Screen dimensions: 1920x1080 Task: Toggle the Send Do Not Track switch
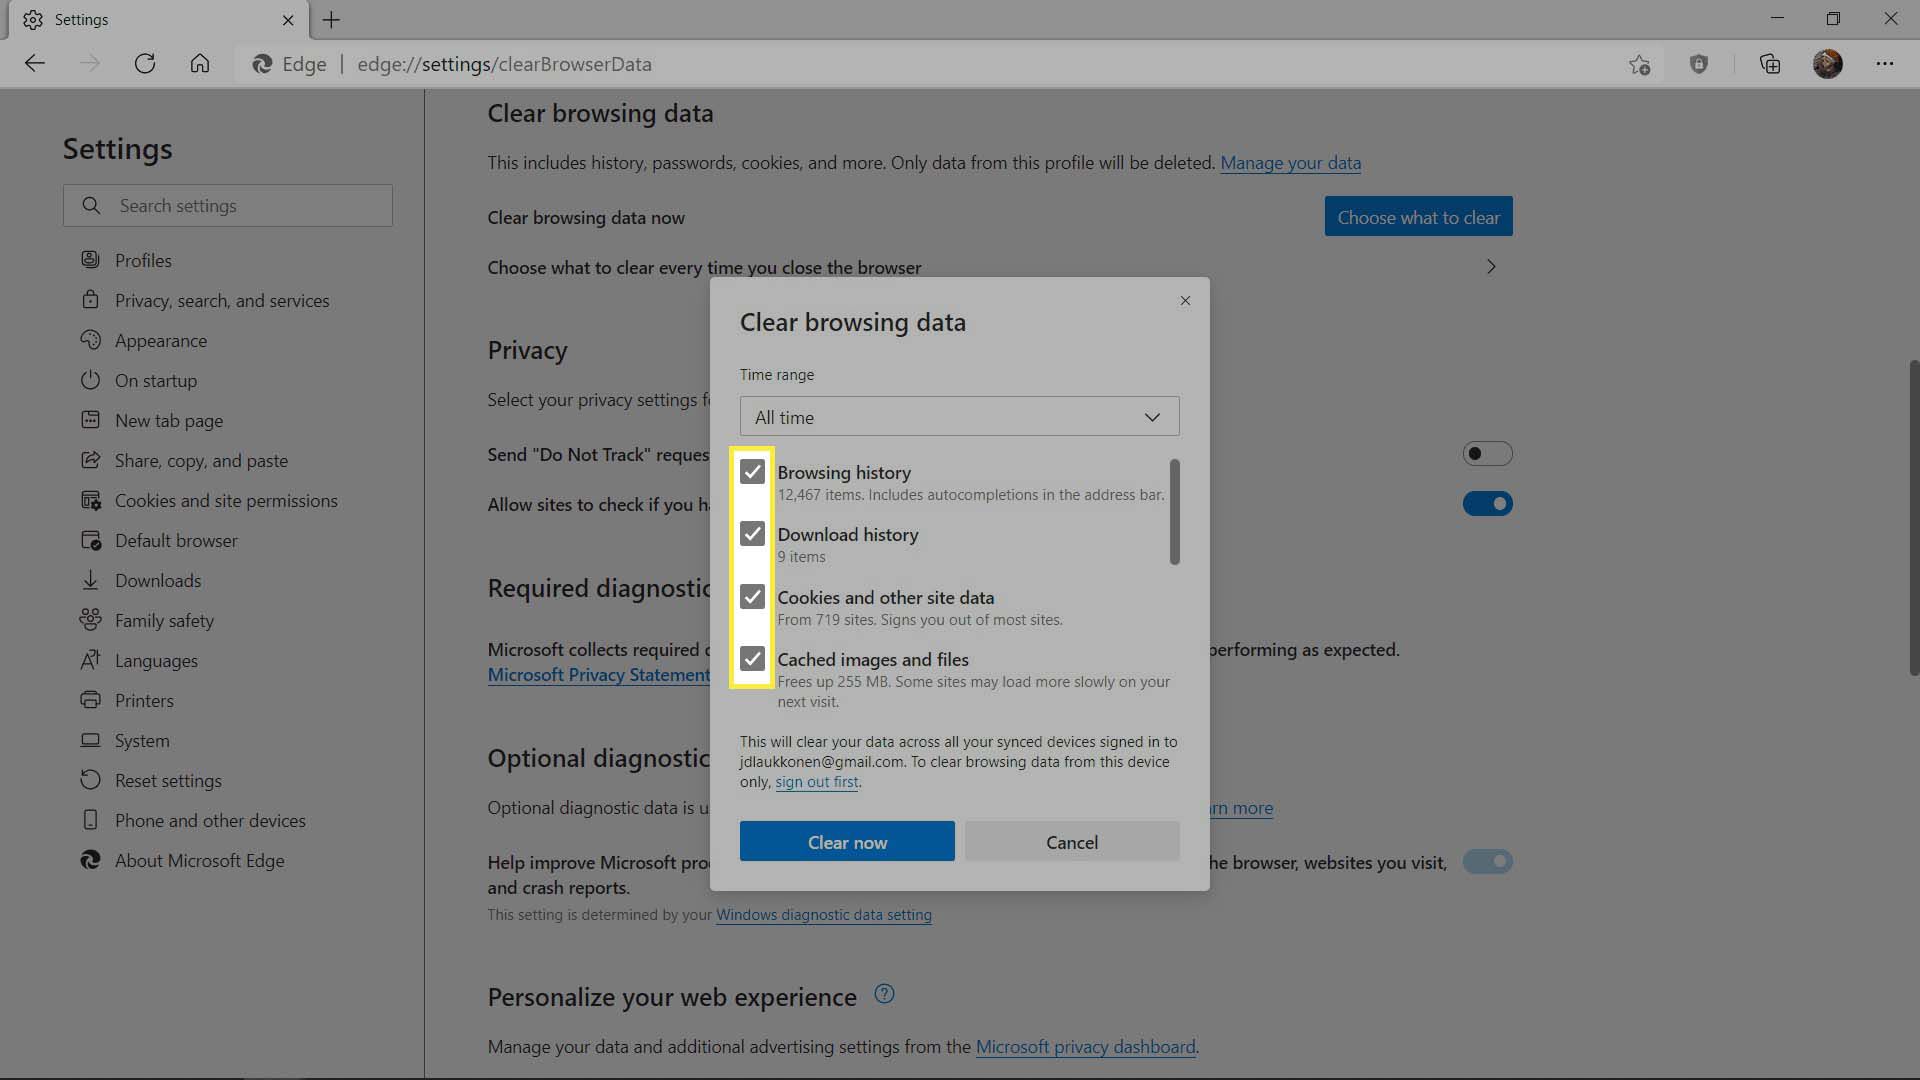tap(1487, 454)
